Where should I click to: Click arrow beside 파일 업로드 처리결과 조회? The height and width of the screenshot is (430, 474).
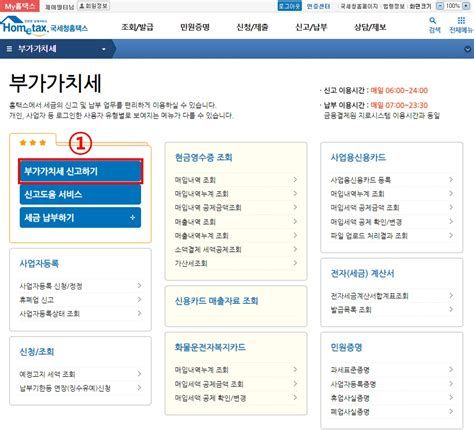[x=451, y=235]
